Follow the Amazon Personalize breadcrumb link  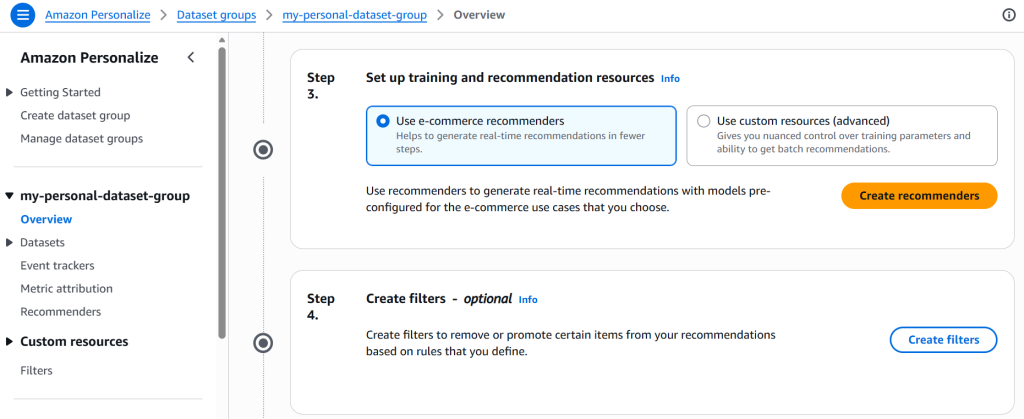(x=98, y=15)
